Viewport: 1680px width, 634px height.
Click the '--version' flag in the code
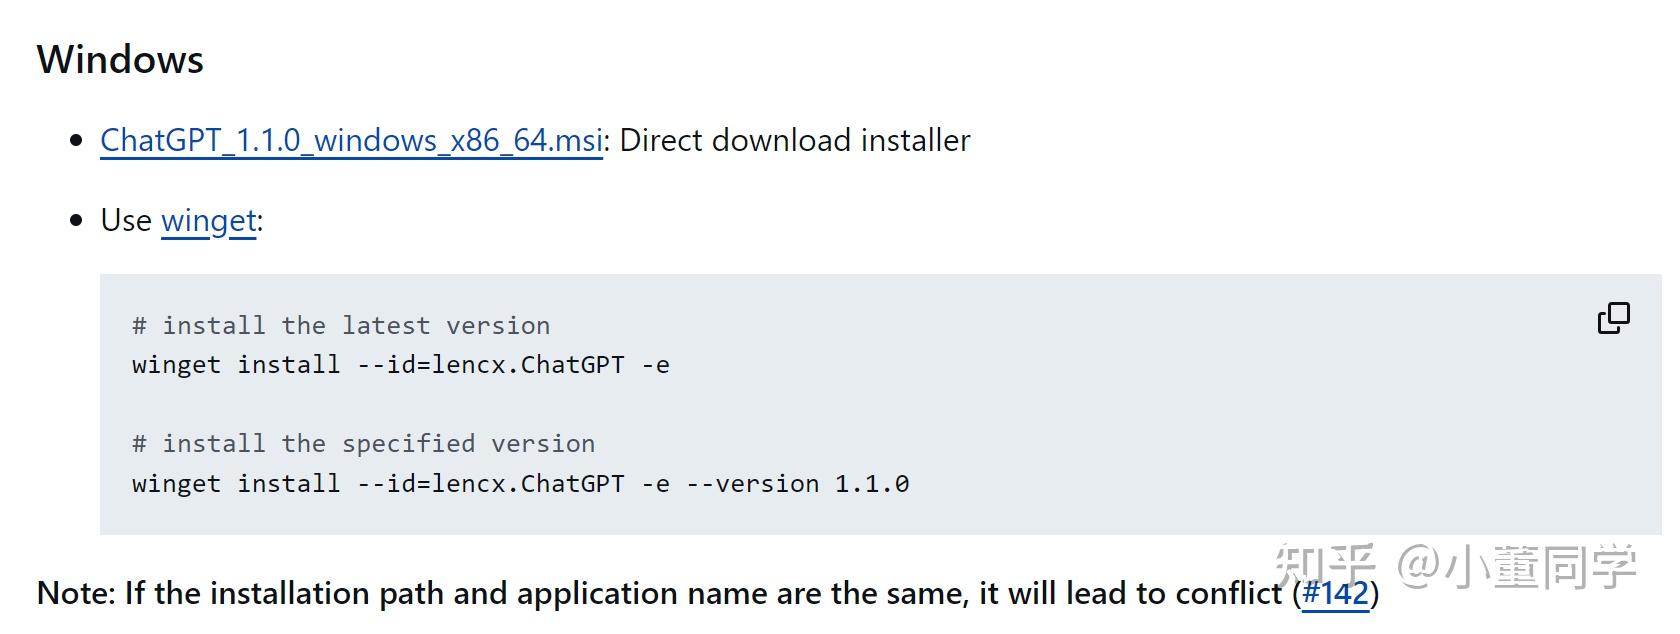pyautogui.click(x=752, y=484)
